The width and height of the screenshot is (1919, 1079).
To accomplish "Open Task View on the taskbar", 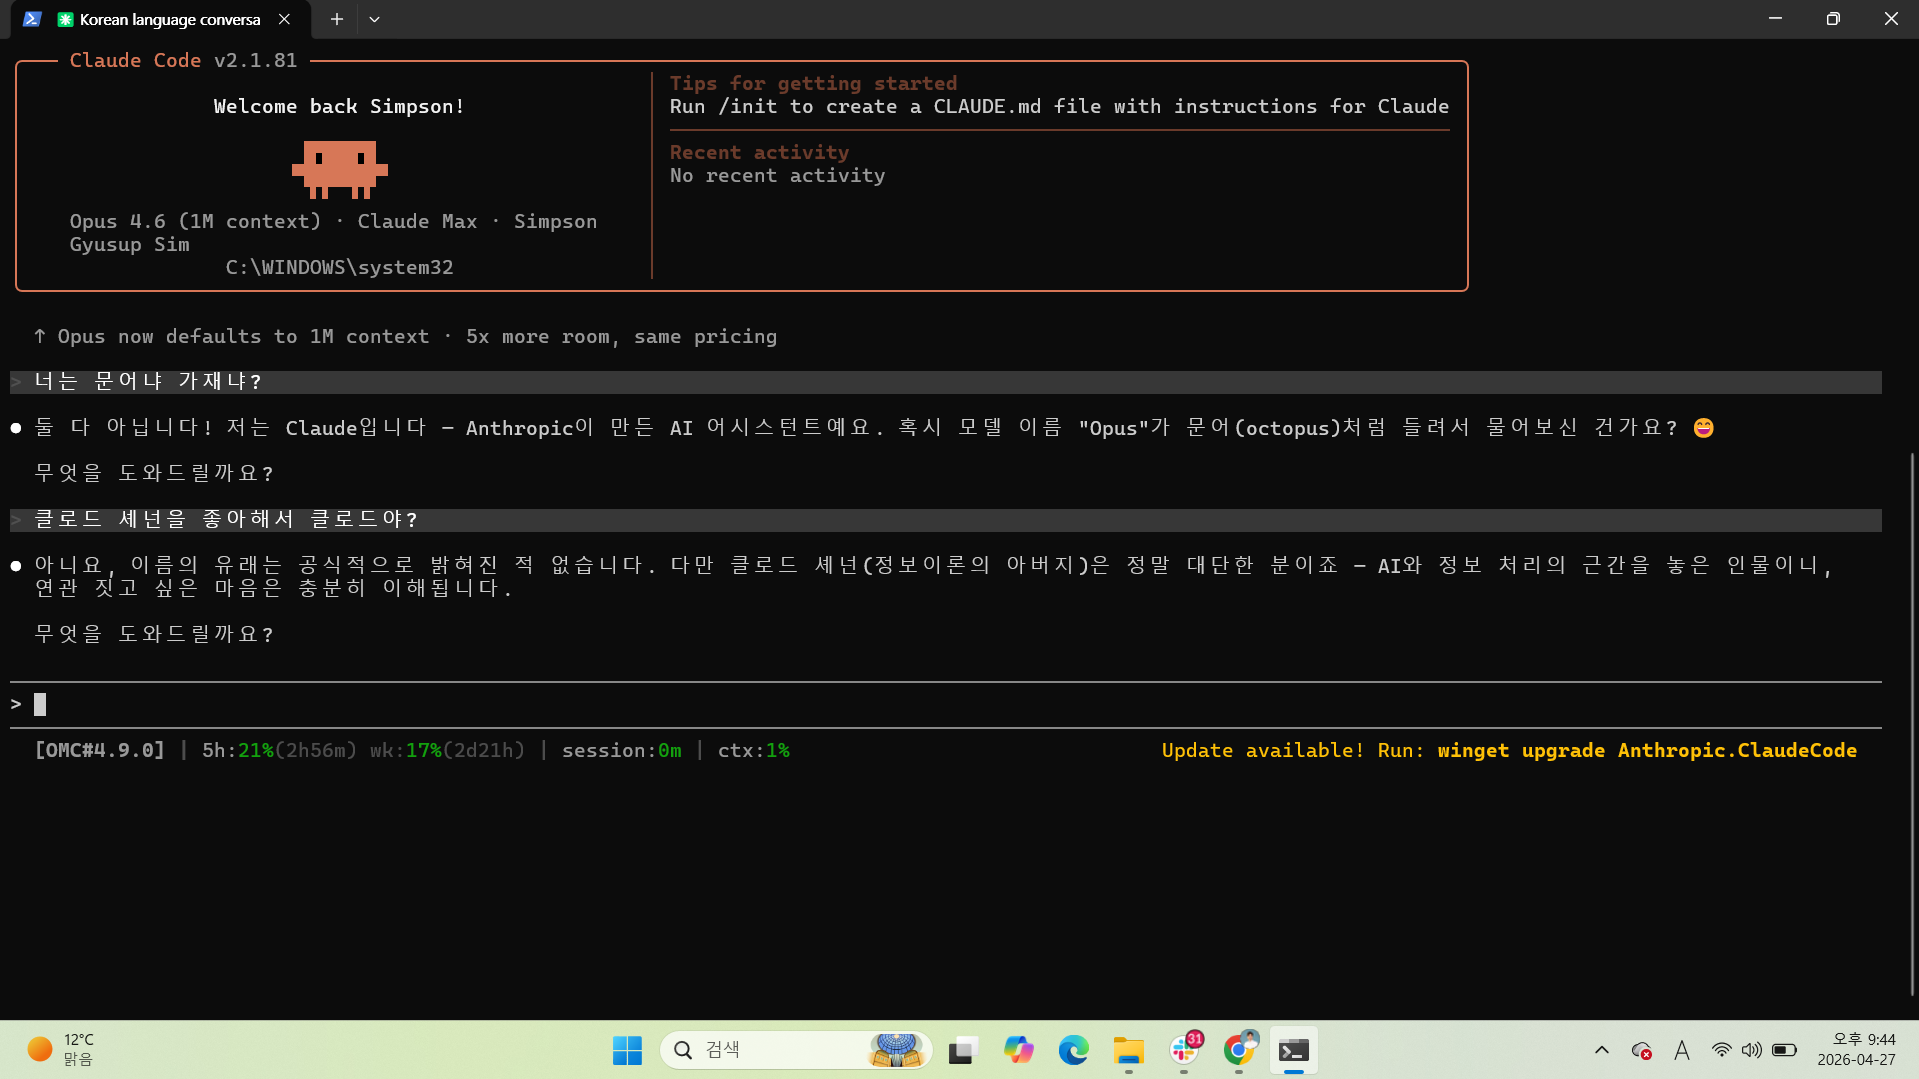I will (x=961, y=1050).
